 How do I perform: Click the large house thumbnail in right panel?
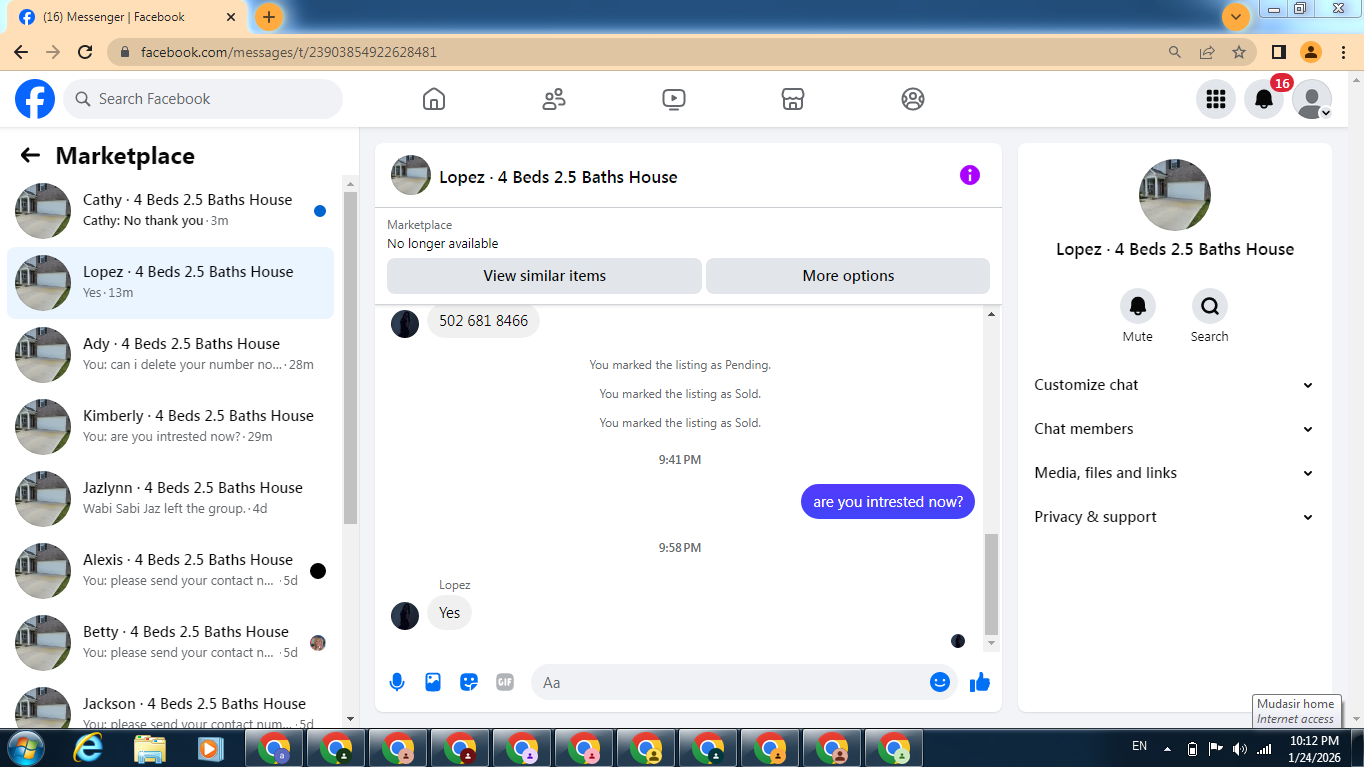coord(1175,195)
